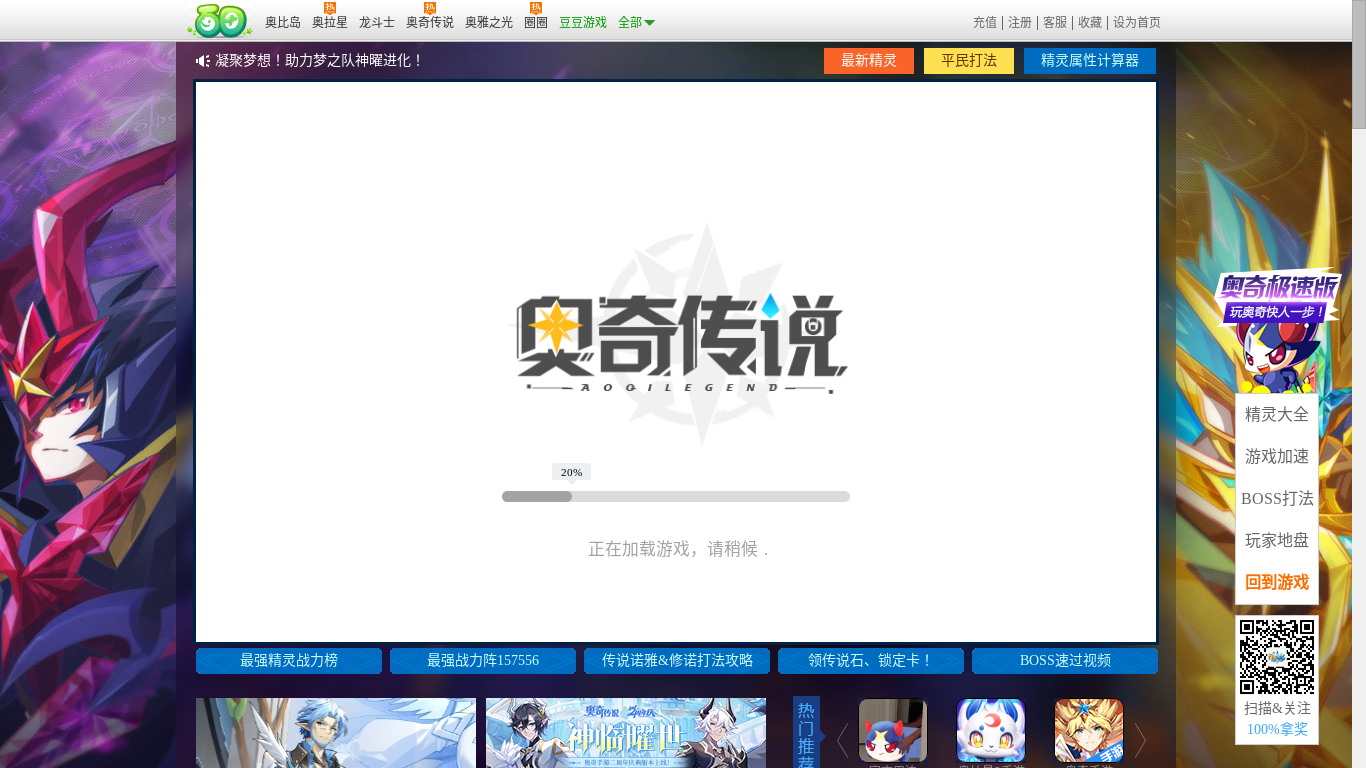Screen dimensions: 1366x768
Task: Open the 精灵属性计算器 button
Action: (1090, 61)
